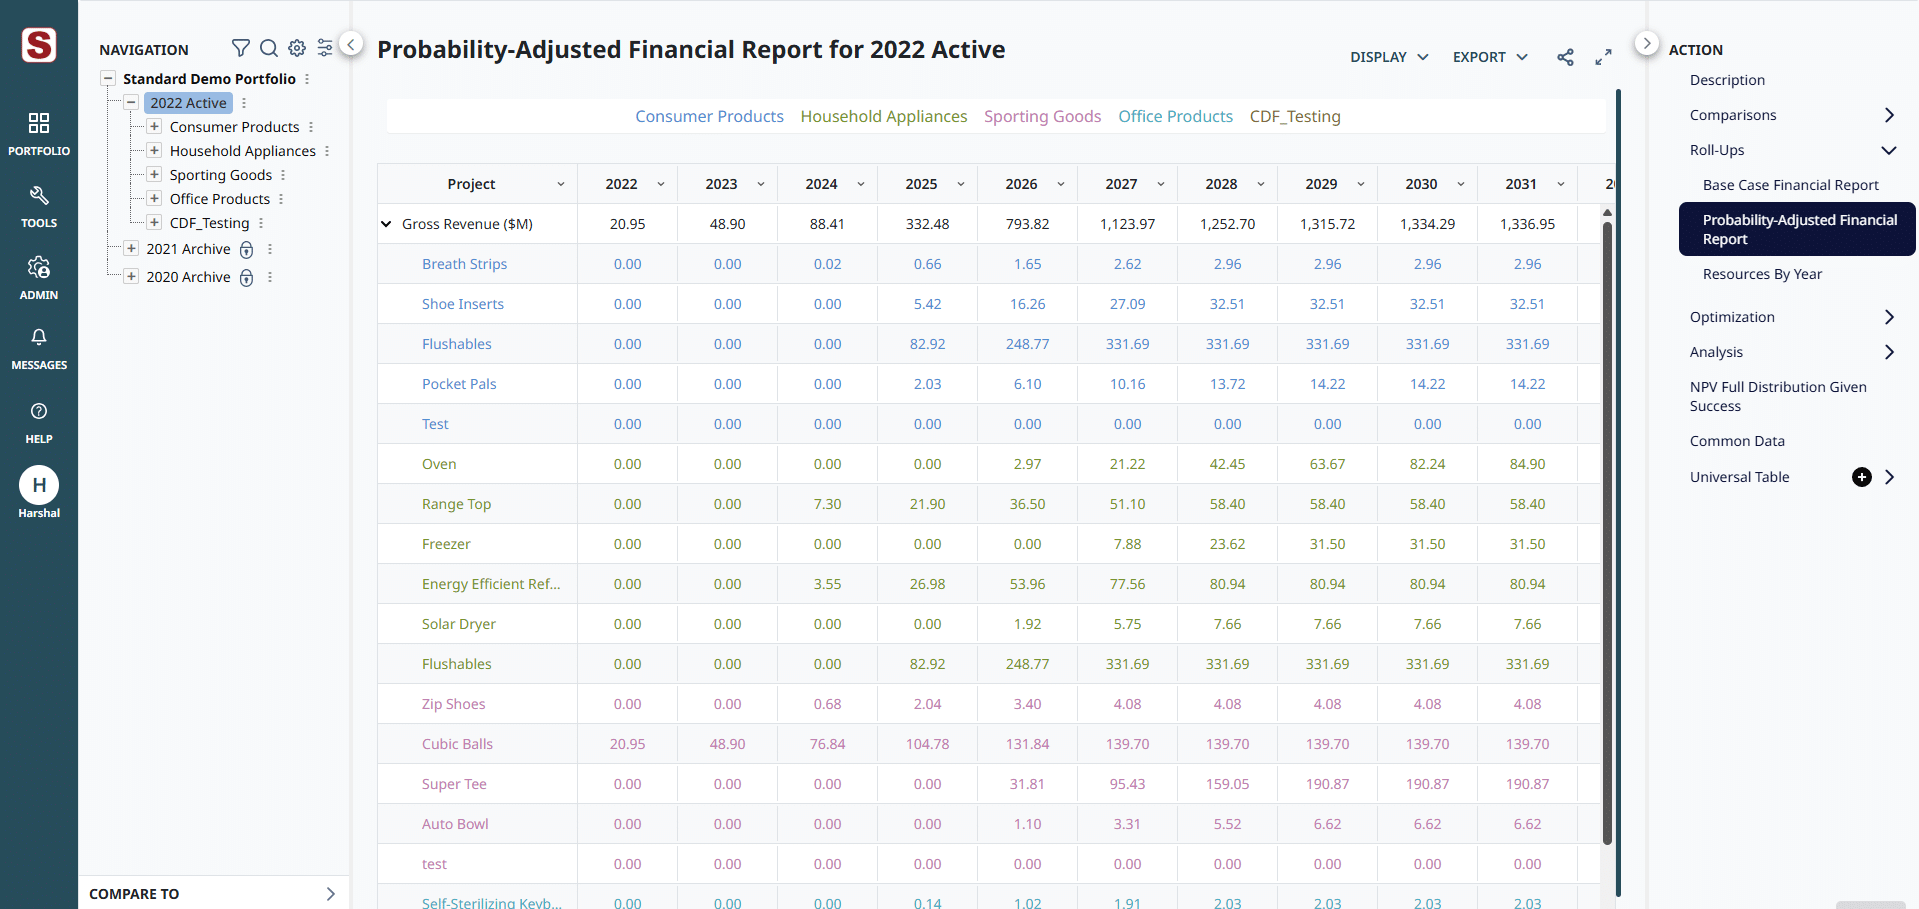Open the 2025 column header dropdown

[x=960, y=184]
